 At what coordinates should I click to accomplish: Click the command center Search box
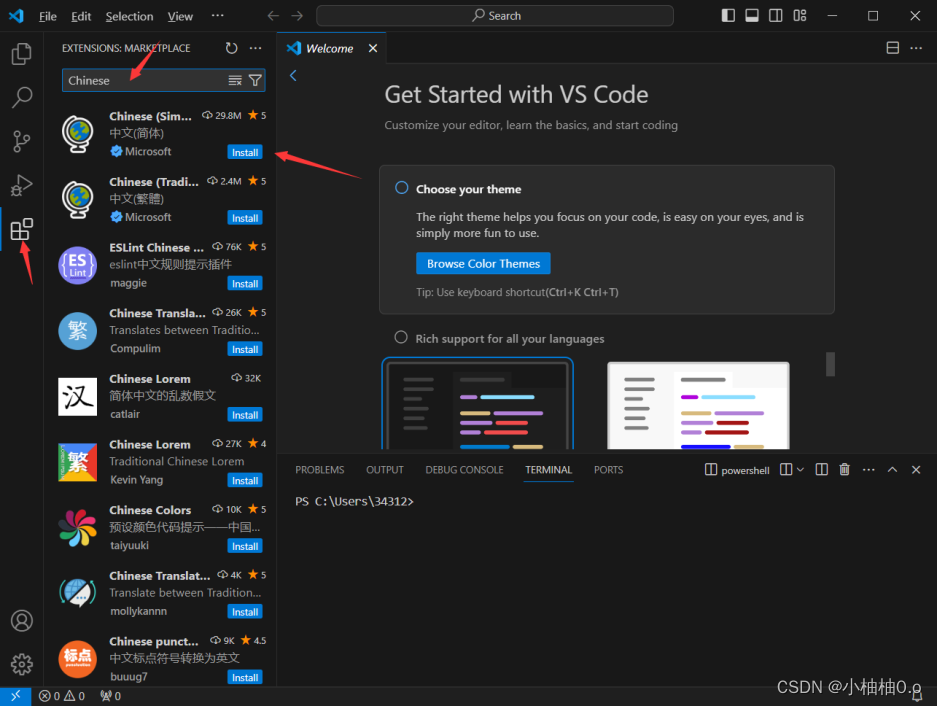[495, 16]
